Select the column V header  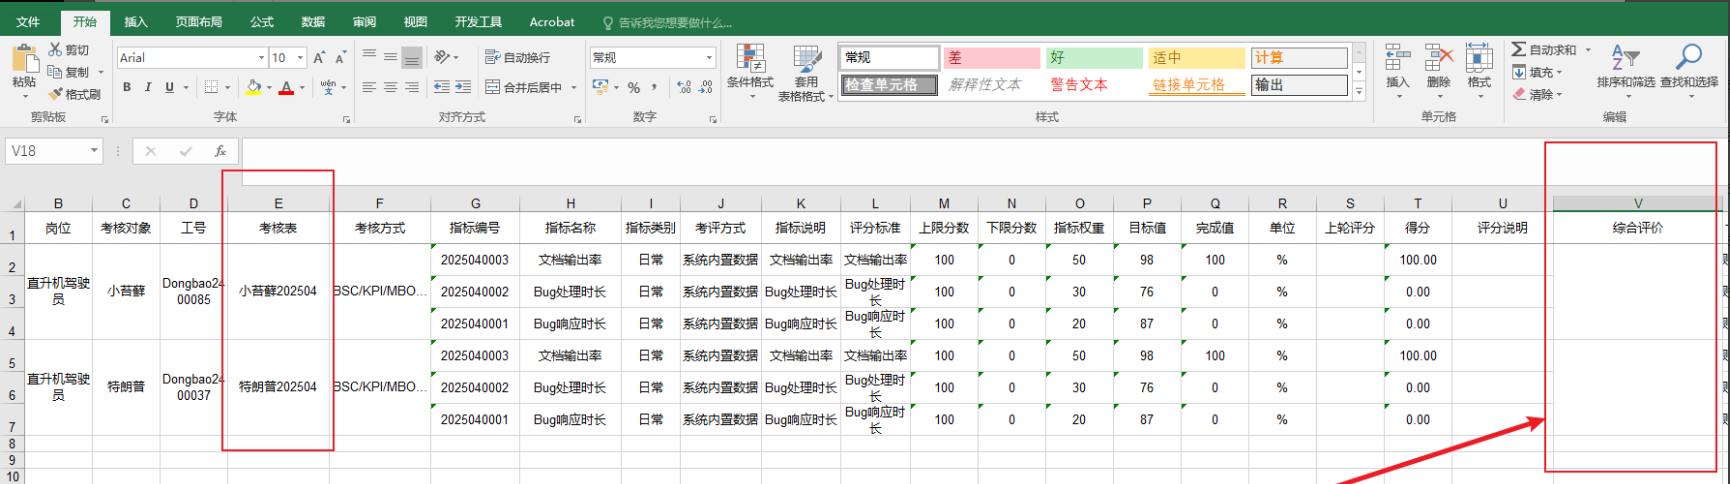pos(1637,203)
